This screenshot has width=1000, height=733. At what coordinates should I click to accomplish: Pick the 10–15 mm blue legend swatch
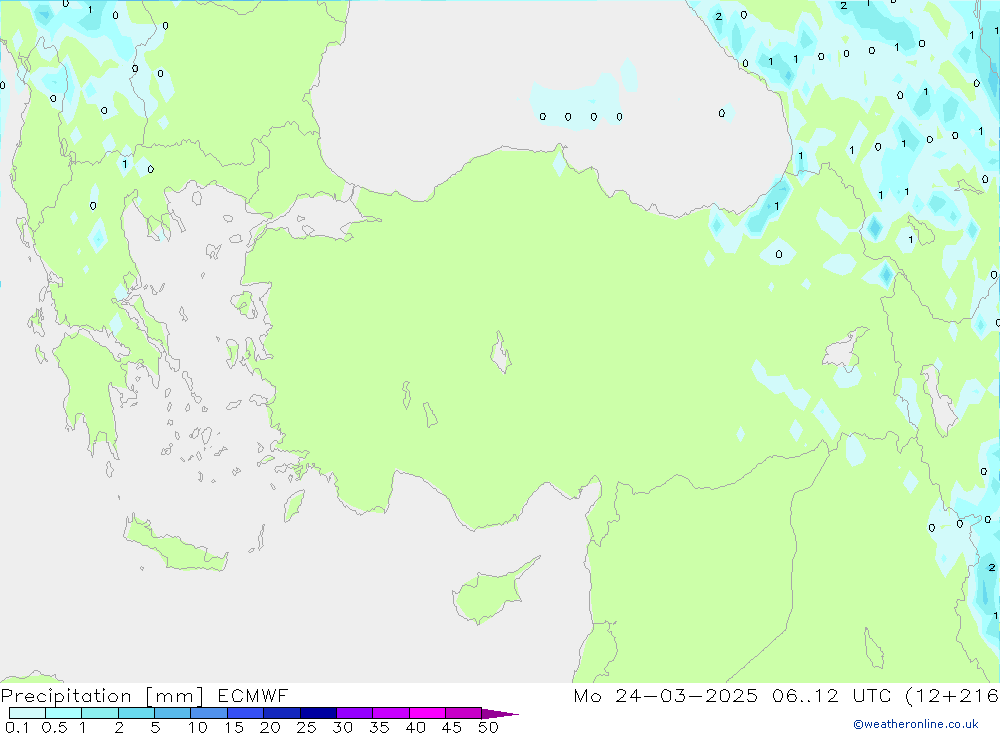pyautogui.click(x=209, y=713)
